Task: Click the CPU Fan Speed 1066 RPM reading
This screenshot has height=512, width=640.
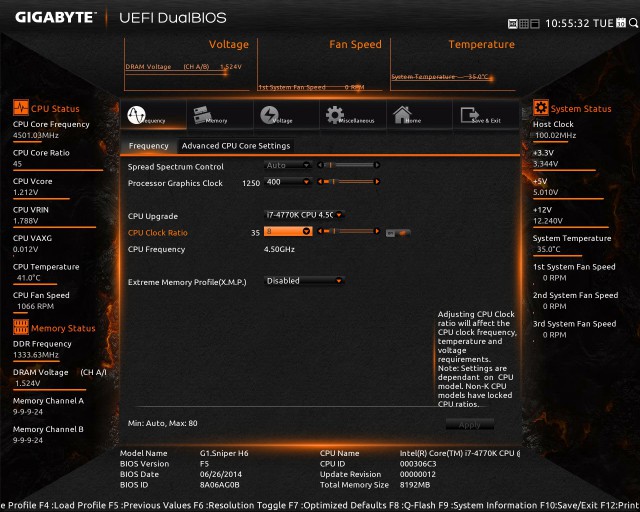Action: tap(35, 306)
